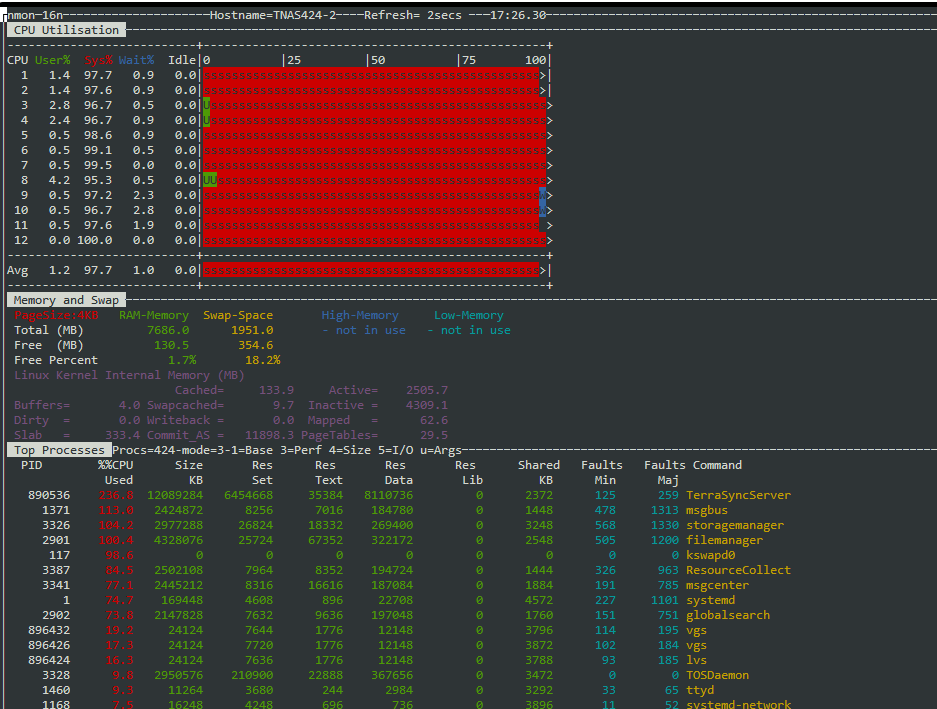Viewport: 937px width, 709px height.
Task: Select the TerraSyncServer process name
Action: coord(738,495)
